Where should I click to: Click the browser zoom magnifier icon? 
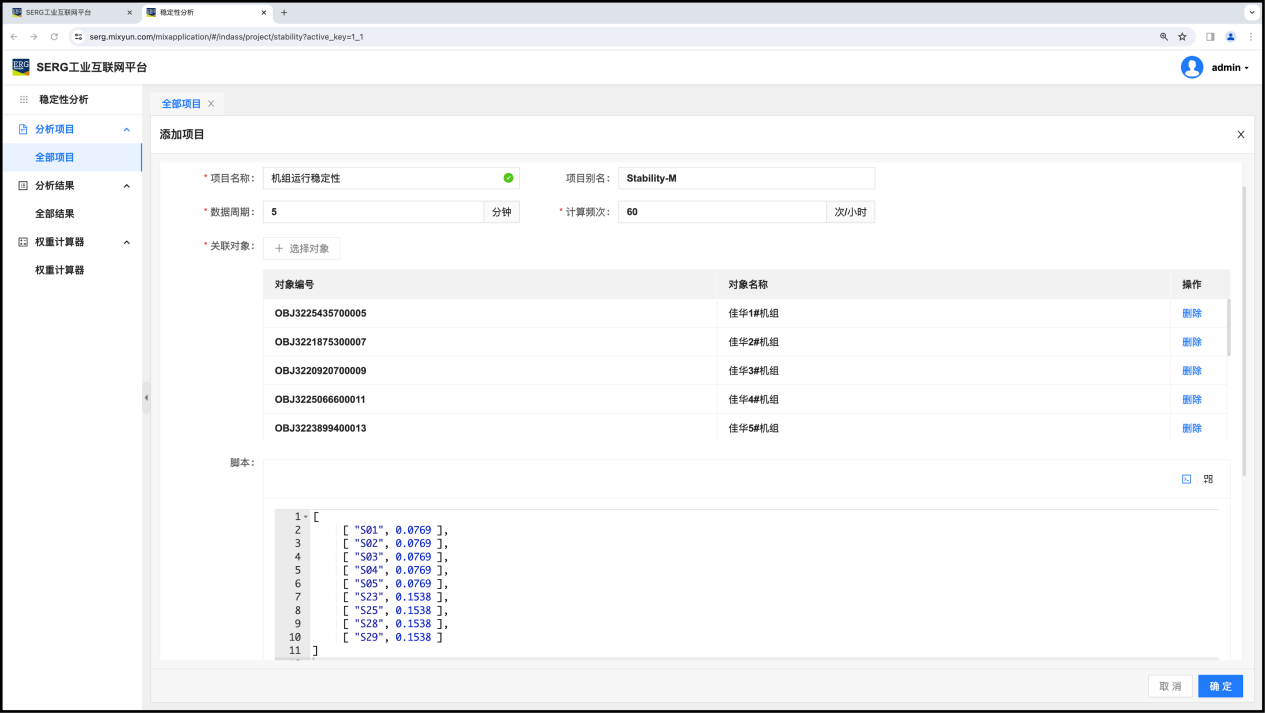click(x=1163, y=37)
